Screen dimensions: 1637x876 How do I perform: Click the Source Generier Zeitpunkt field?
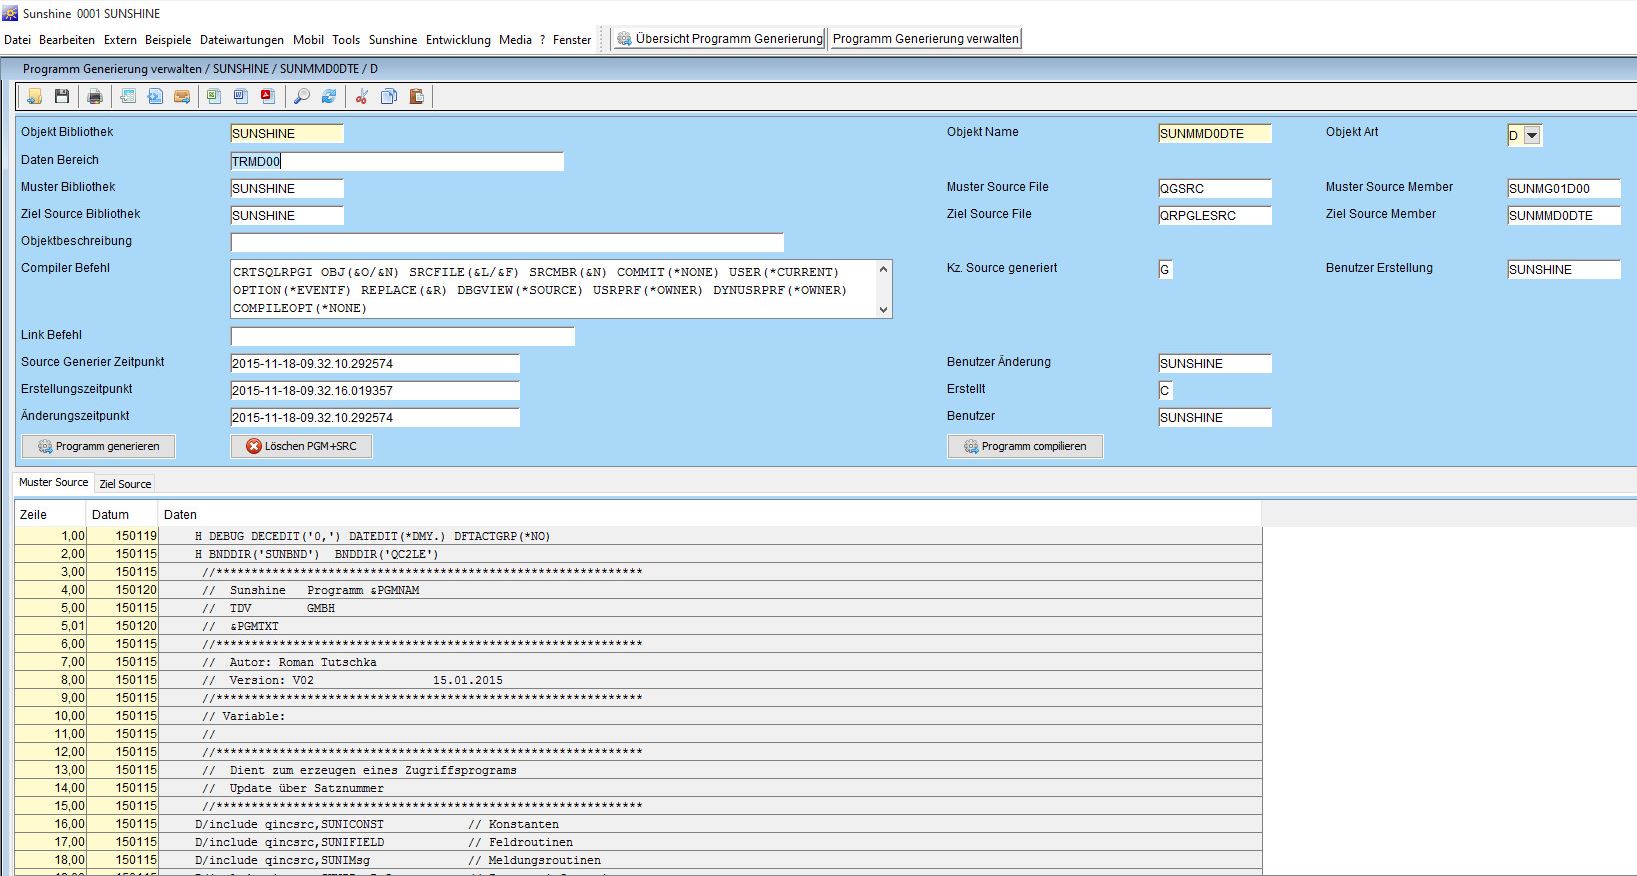[375, 363]
